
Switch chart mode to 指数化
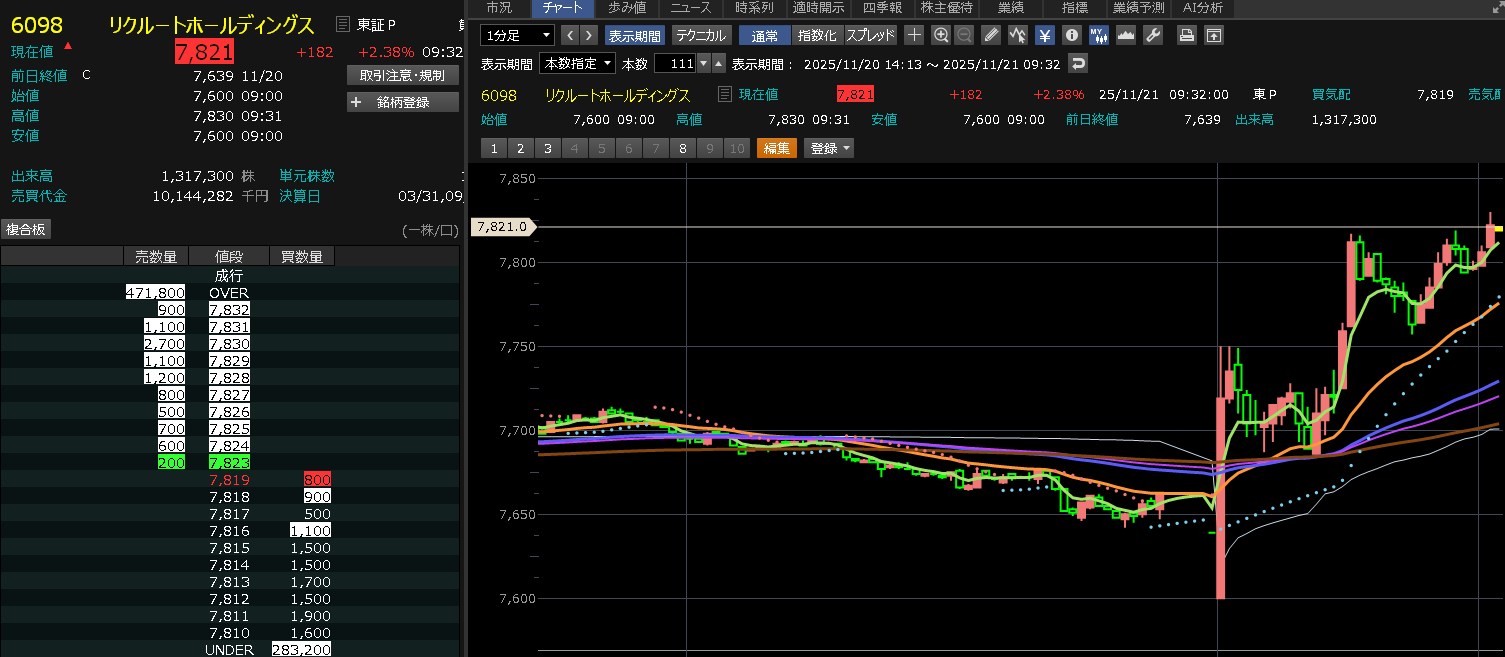(817, 36)
